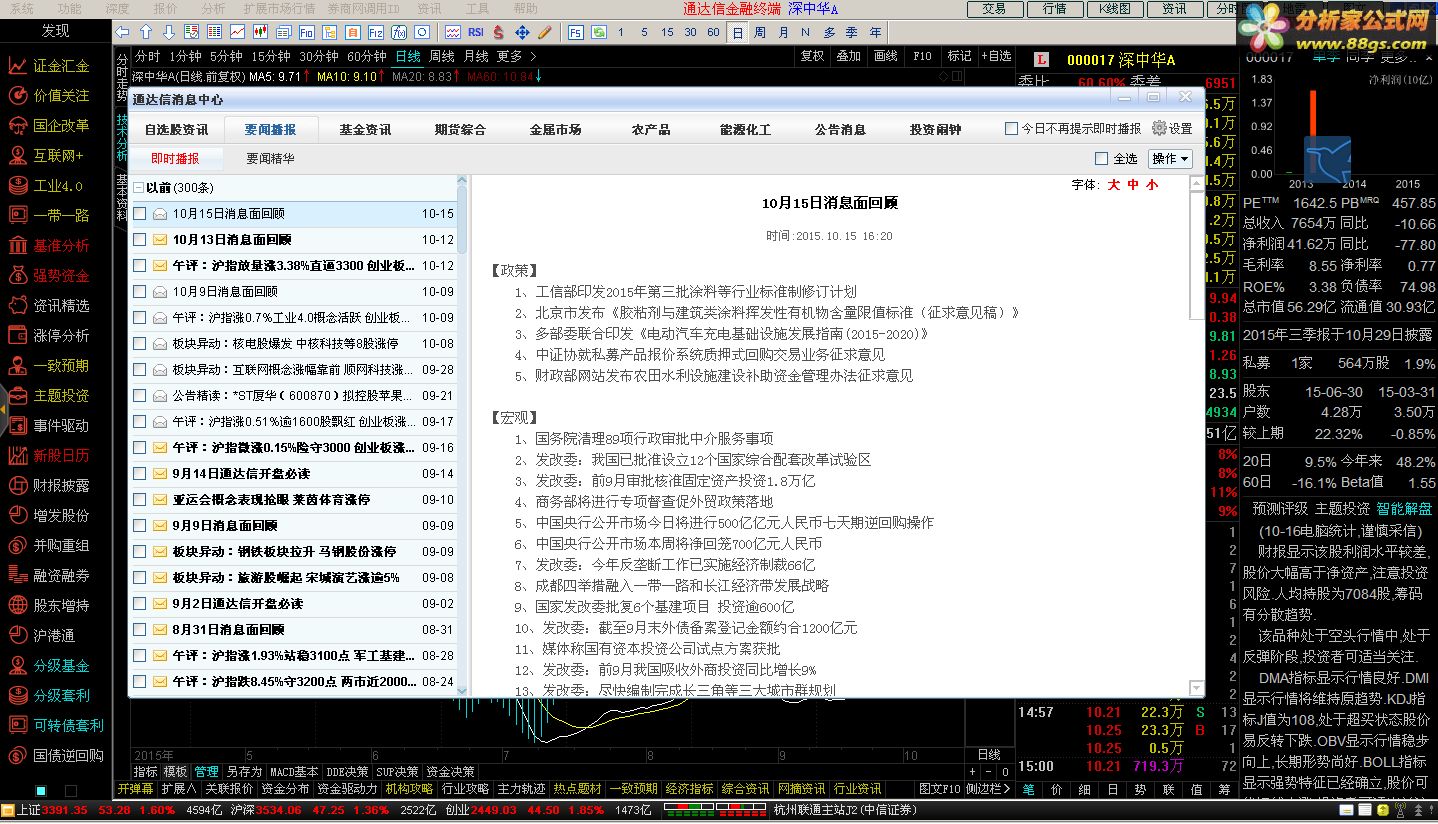Select the MACD基本 indicator tab
This screenshot has width=1438, height=824.
295,772
